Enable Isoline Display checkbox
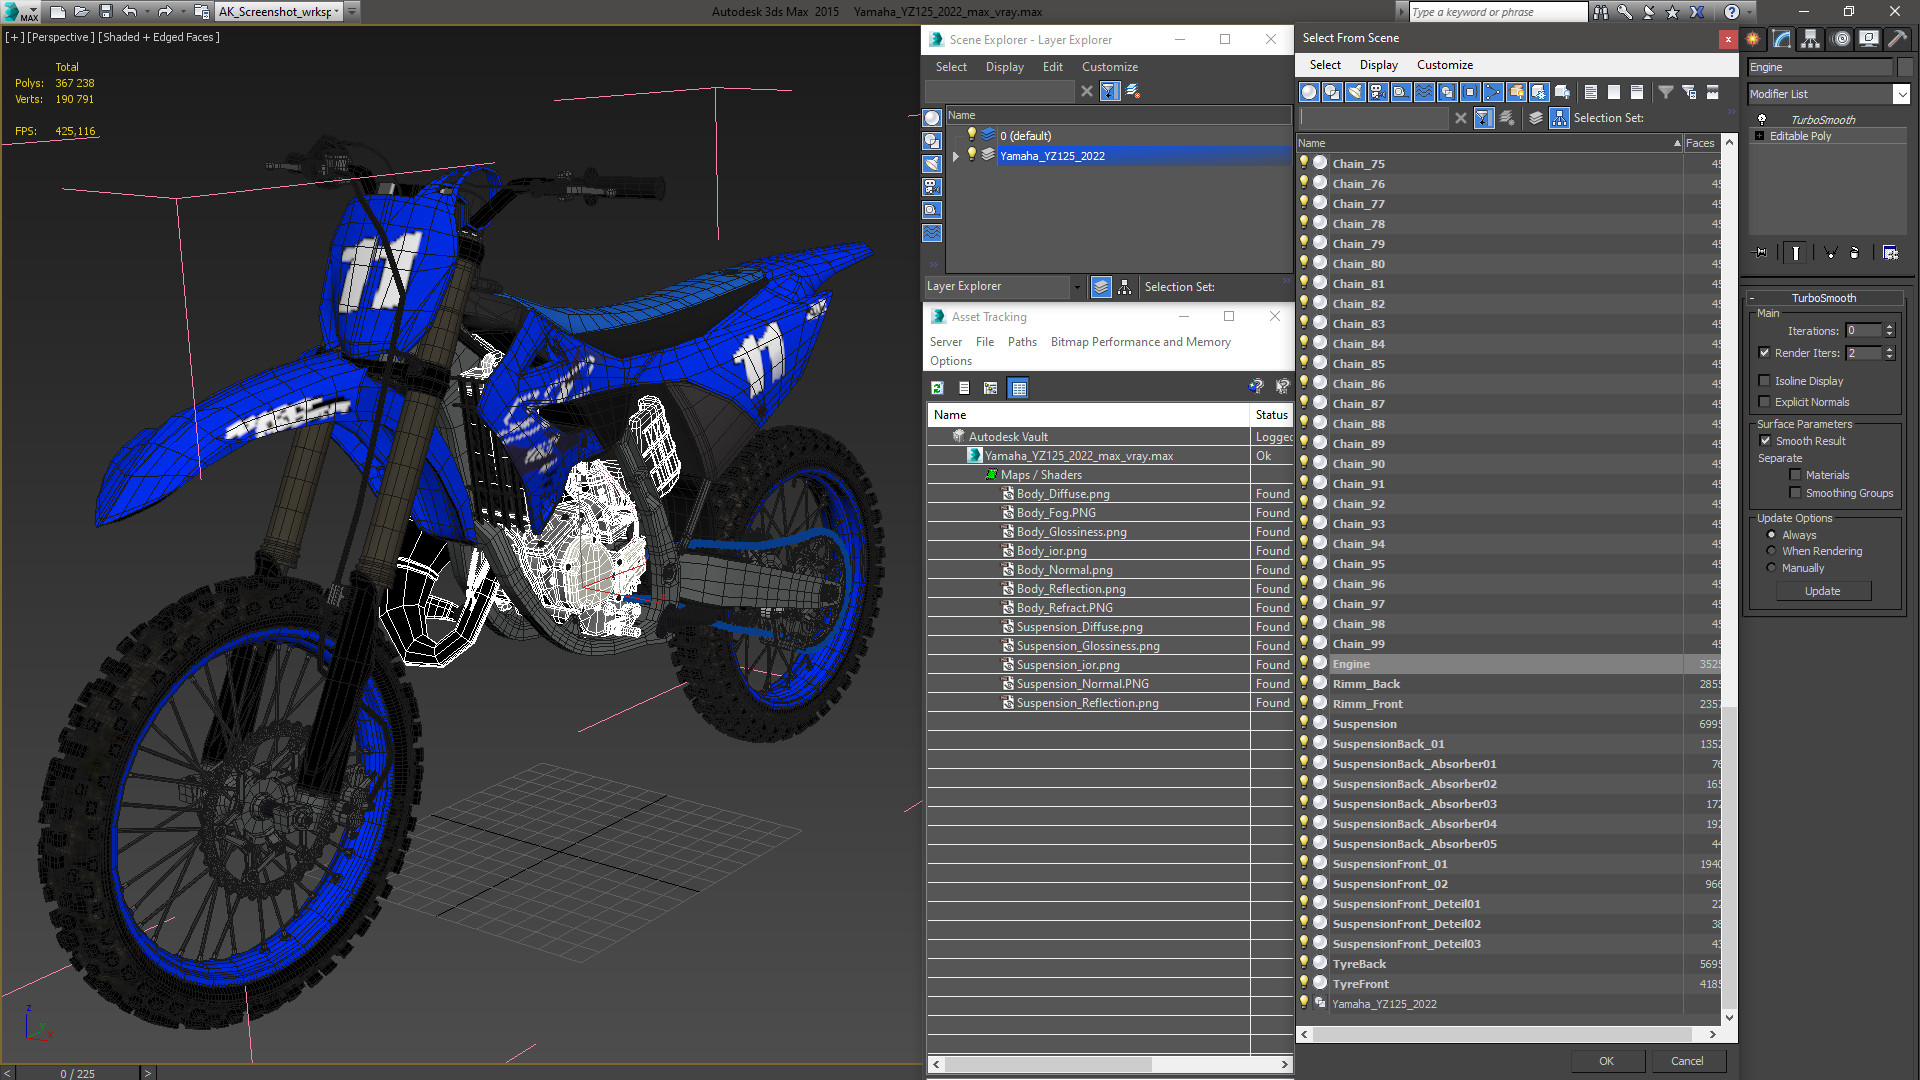 (x=1765, y=381)
